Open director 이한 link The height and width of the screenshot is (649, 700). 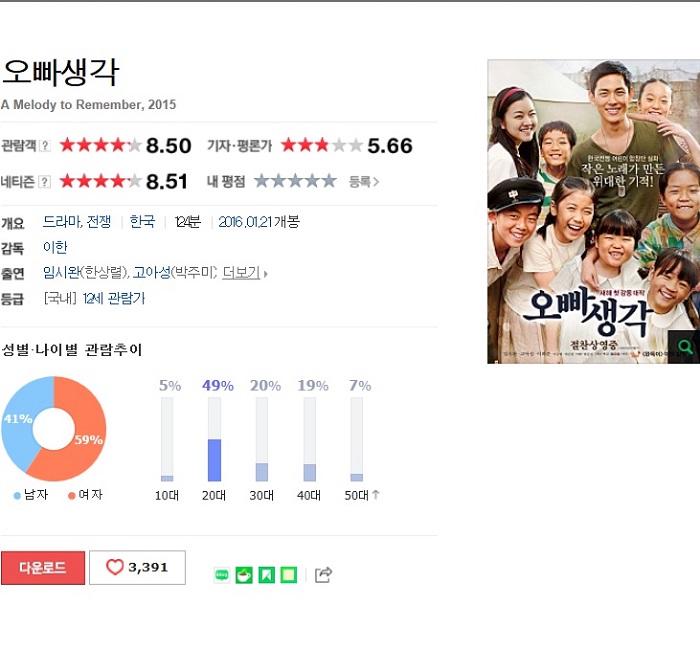55,247
